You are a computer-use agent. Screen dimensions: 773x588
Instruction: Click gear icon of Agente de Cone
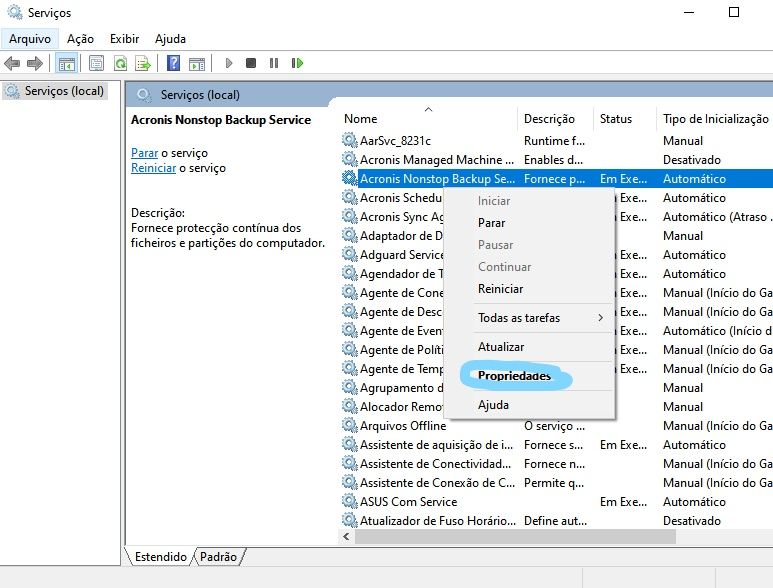350,292
